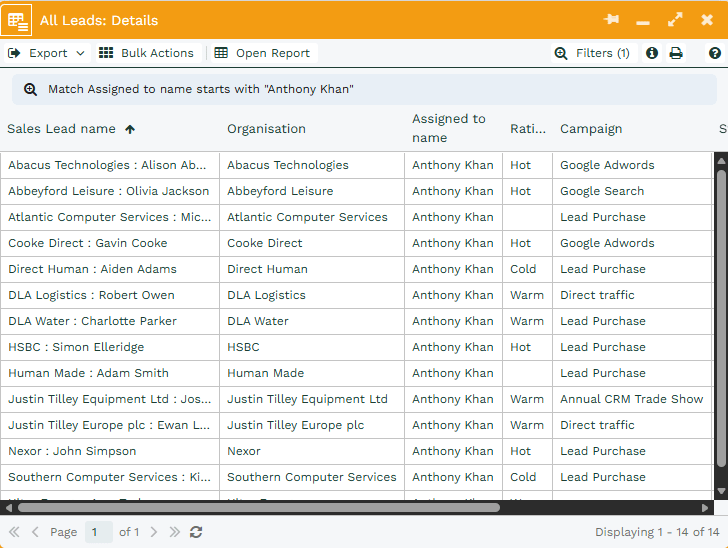728x548 pixels.
Task: Click the Organisation column header
Action: [266, 129]
